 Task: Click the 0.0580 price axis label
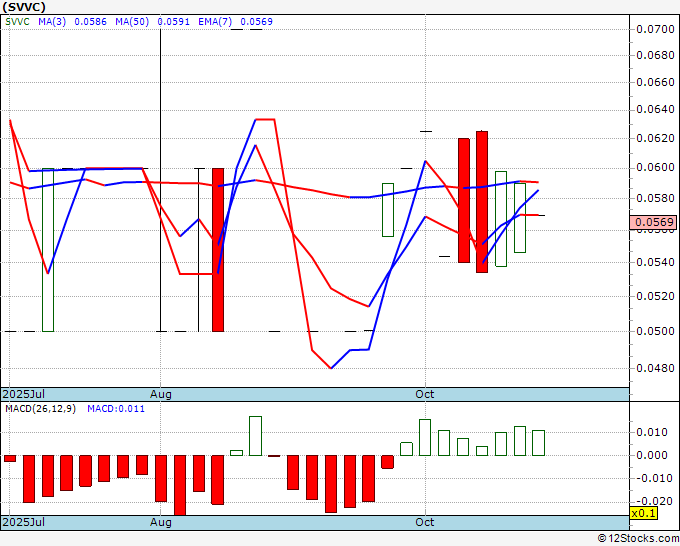tap(655, 199)
